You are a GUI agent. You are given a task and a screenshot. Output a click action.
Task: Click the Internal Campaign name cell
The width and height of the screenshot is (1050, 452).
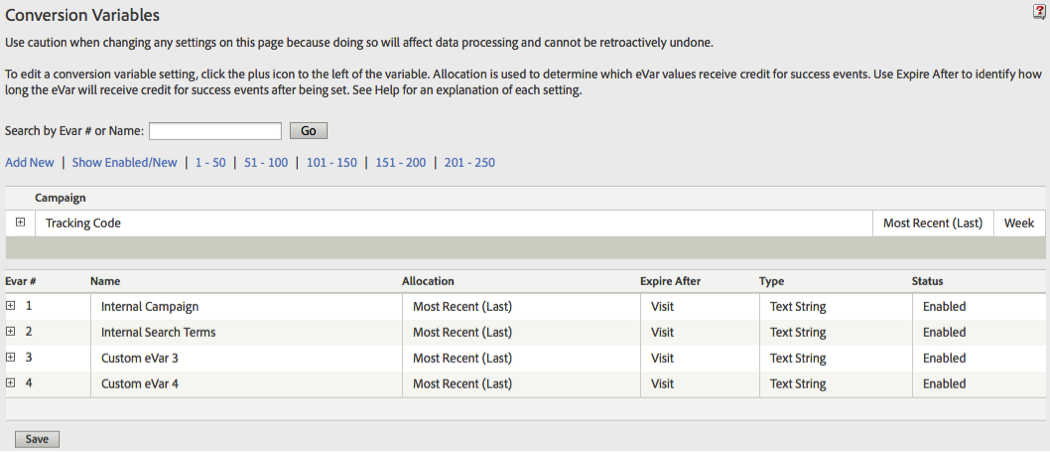pyautogui.click(x=246, y=307)
